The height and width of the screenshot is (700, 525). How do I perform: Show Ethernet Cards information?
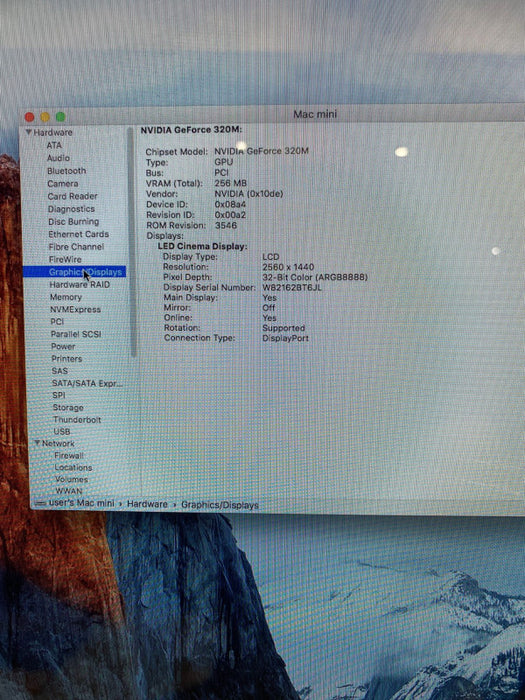pyautogui.click(x=79, y=234)
